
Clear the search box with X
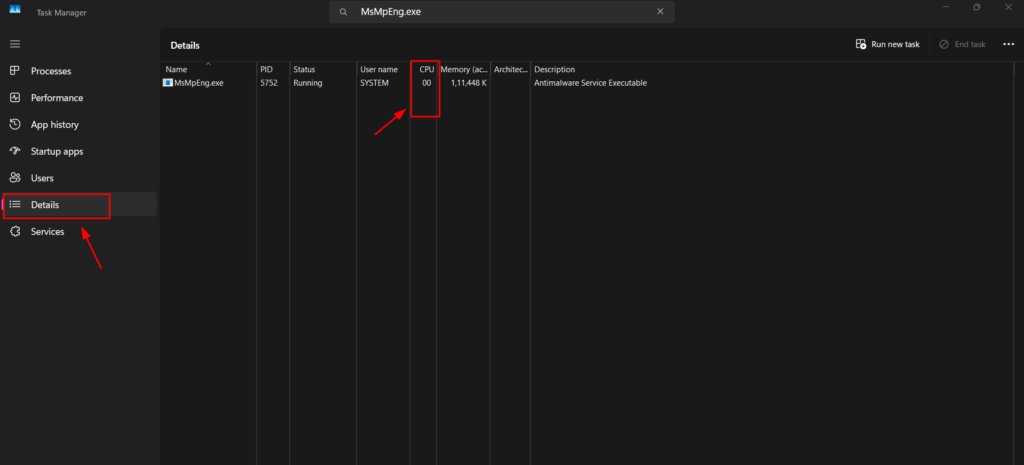660,12
